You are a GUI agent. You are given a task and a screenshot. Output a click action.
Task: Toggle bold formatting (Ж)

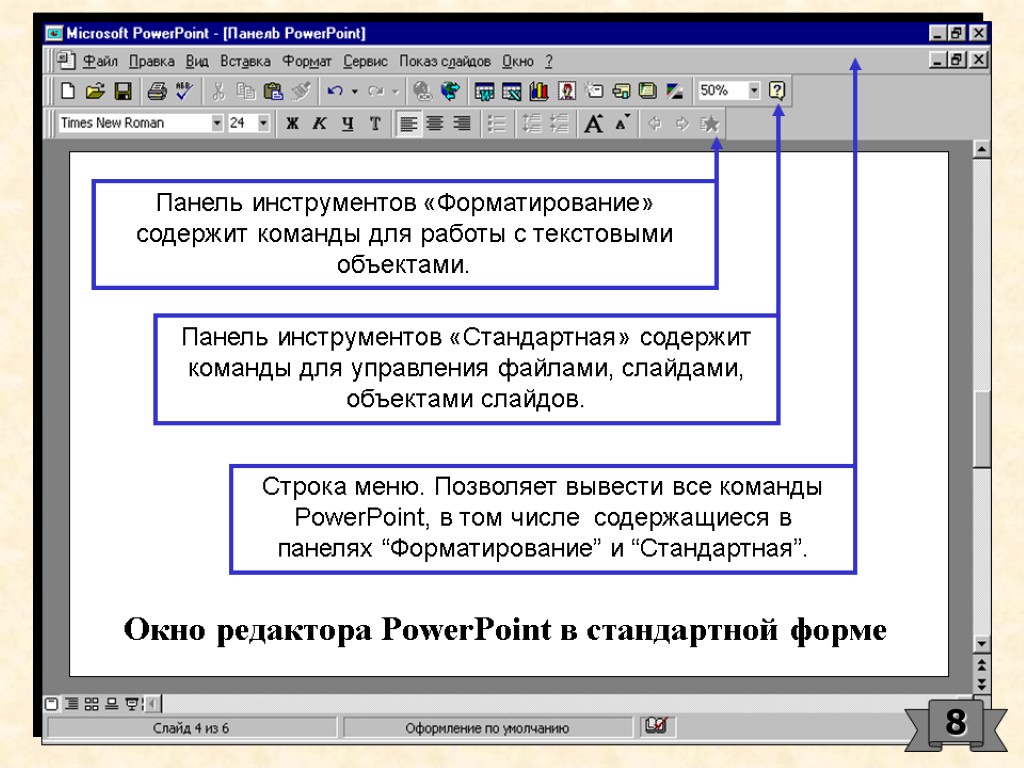coord(293,123)
